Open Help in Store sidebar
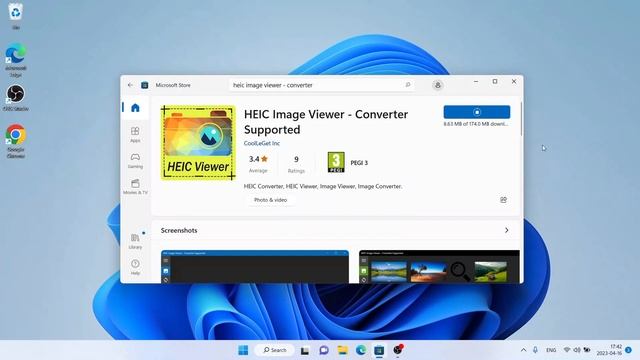640x360 pixels. (135, 267)
